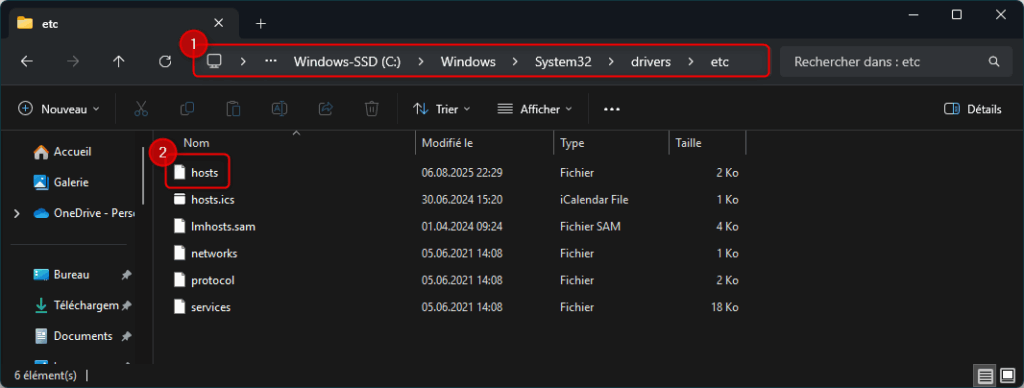Image resolution: width=1024 pixels, height=388 pixels.
Task: Click the date 06.08.2025 22:29
Action: pyautogui.click(x=462, y=173)
